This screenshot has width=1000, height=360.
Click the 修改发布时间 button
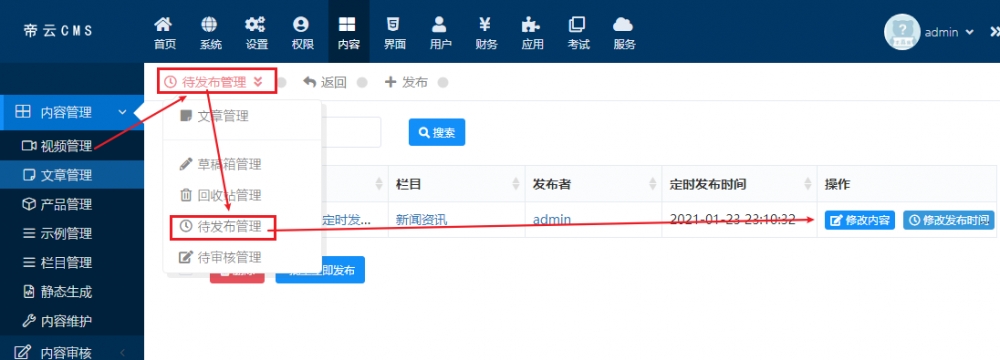[x=949, y=220]
